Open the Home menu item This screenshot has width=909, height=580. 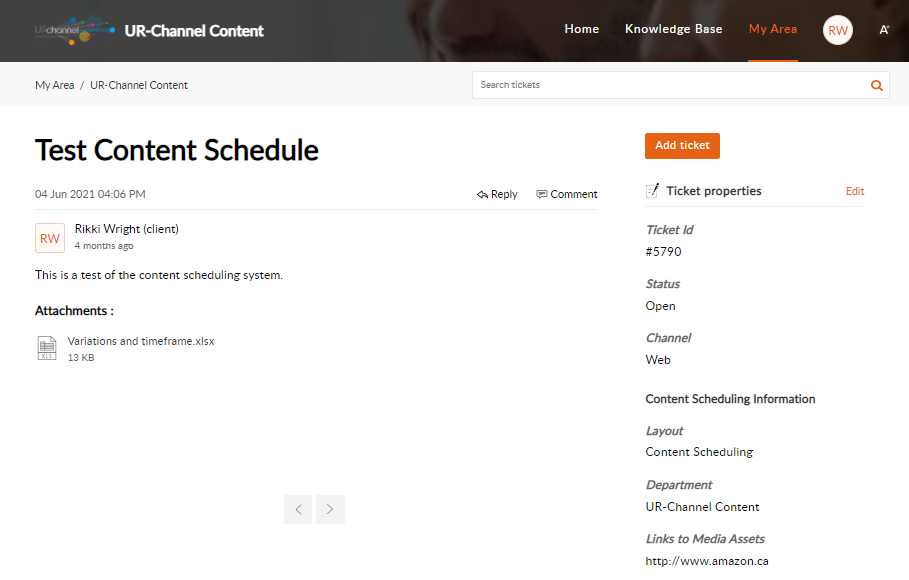[x=581, y=29]
